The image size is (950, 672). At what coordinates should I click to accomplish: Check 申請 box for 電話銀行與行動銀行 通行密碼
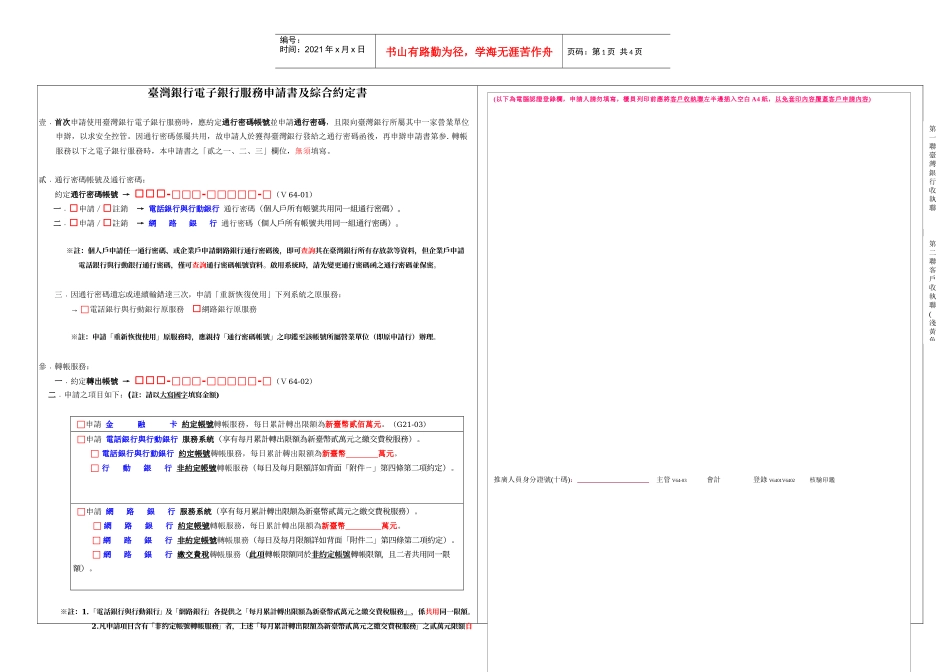[73, 208]
